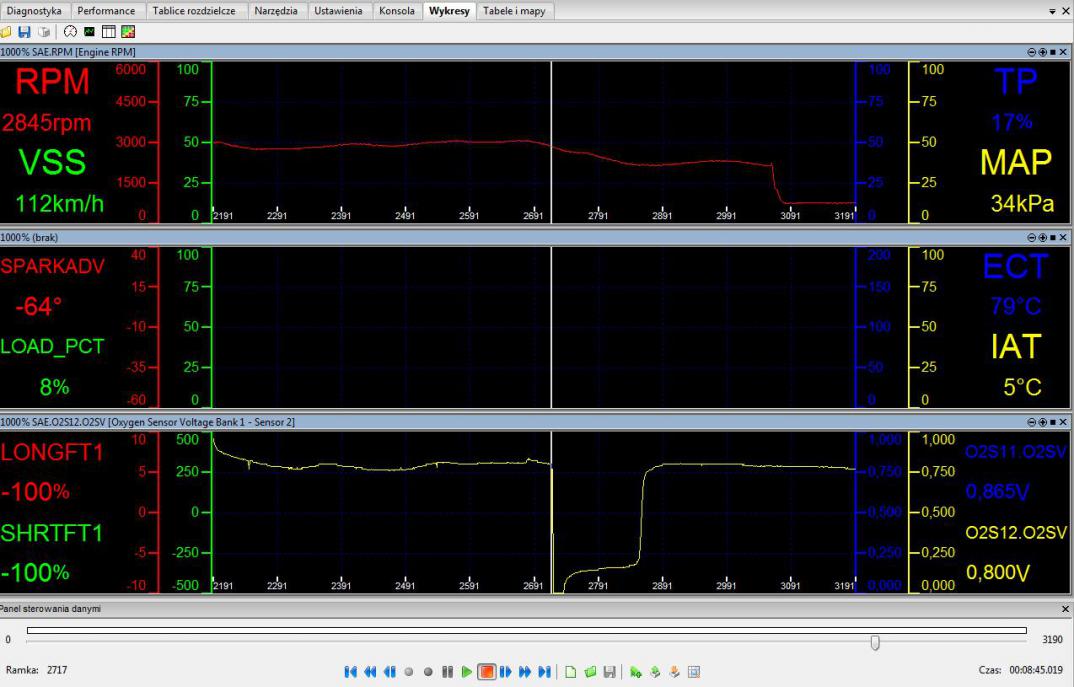
Task: Click the green play button
Action: 466,671
